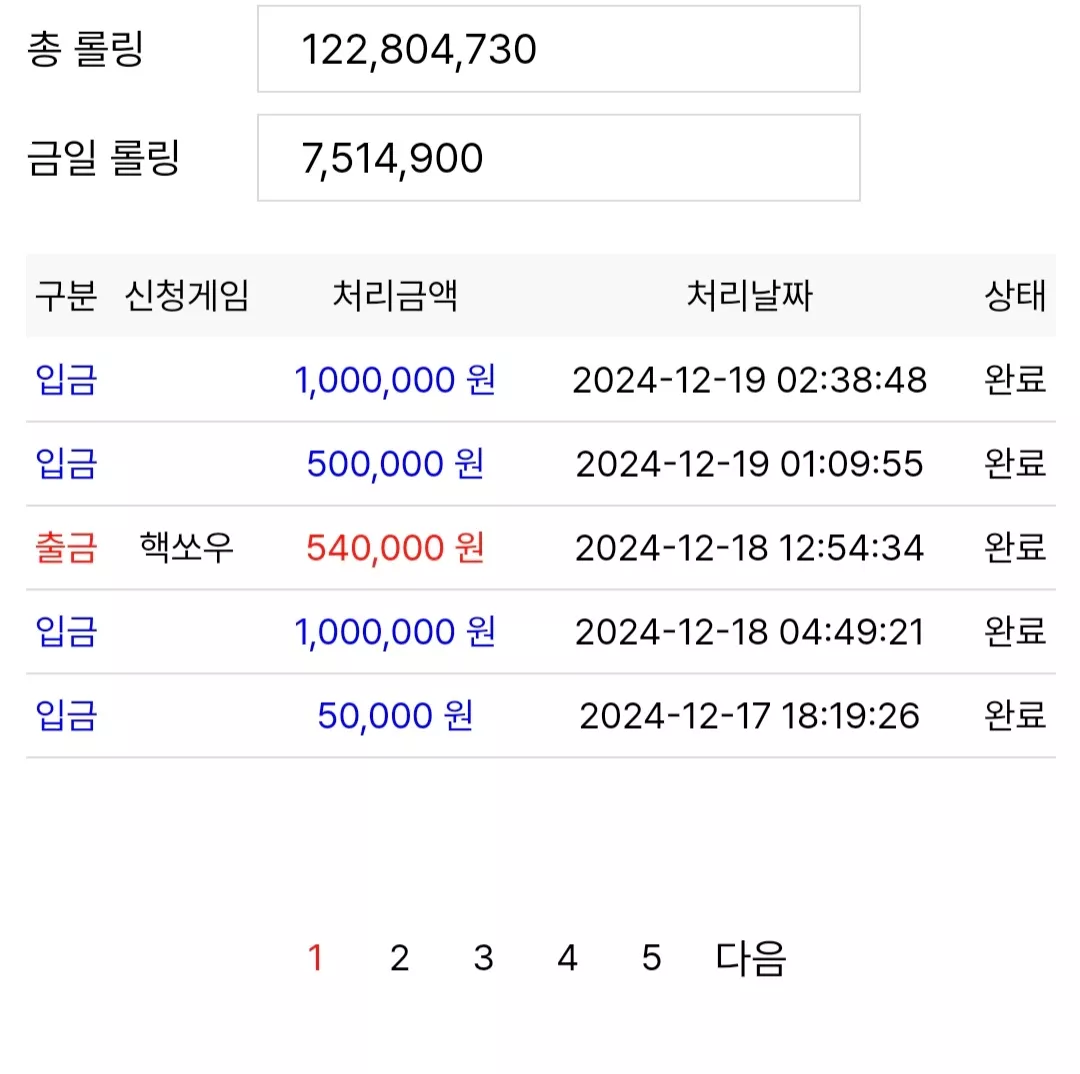Select the 50,000 원 deposit amount
This screenshot has height=1074, width=1080.
[x=395, y=715]
